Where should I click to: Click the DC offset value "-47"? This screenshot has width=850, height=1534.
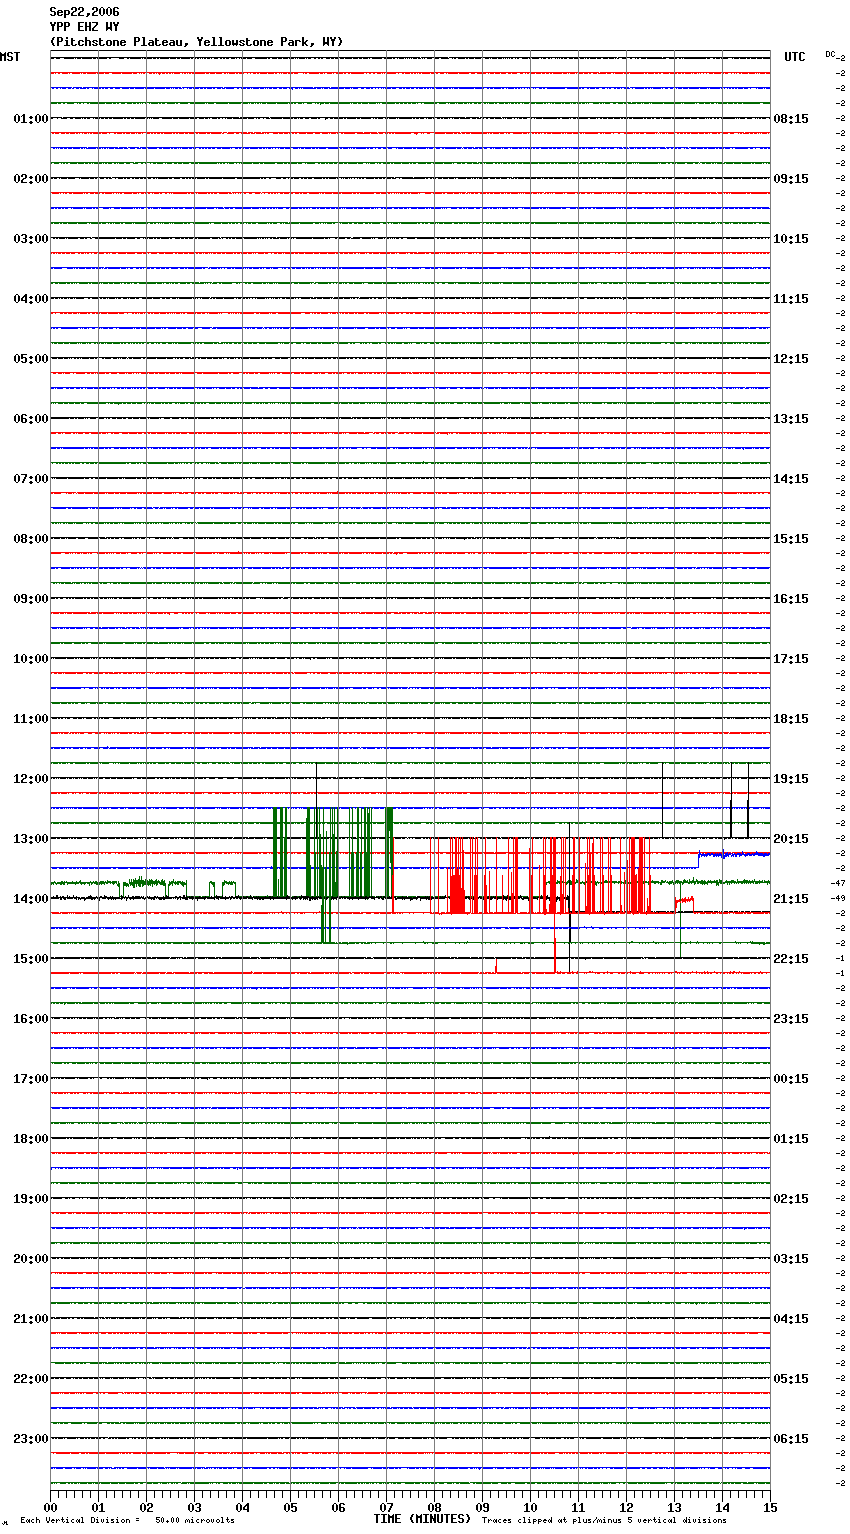tap(838, 884)
